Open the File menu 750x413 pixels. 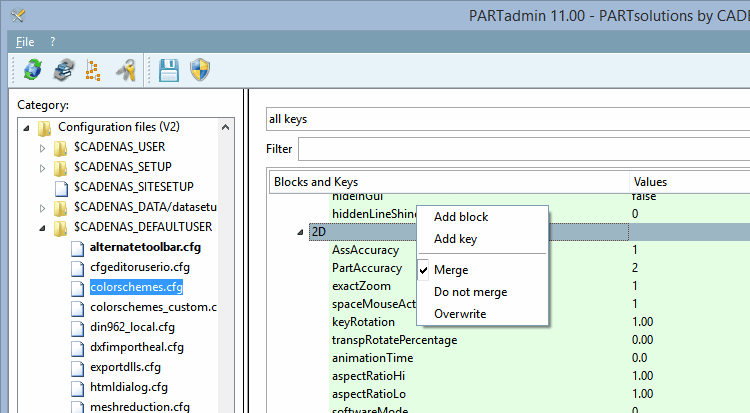(x=25, y=41)
